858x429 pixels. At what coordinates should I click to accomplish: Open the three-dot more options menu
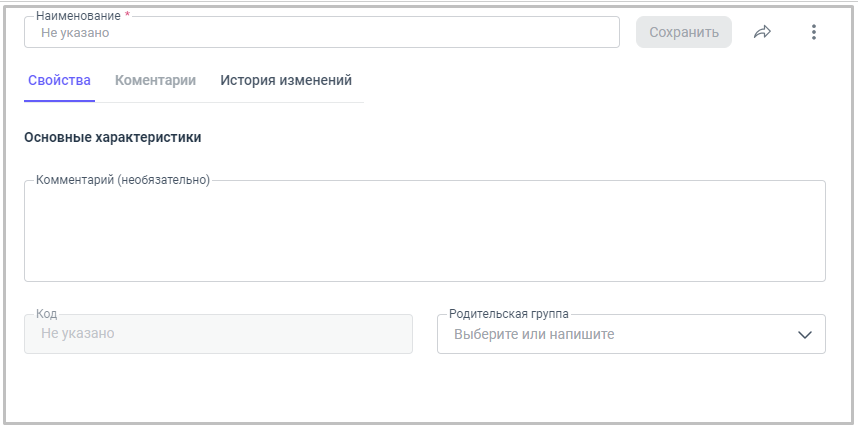click(813, 32)
